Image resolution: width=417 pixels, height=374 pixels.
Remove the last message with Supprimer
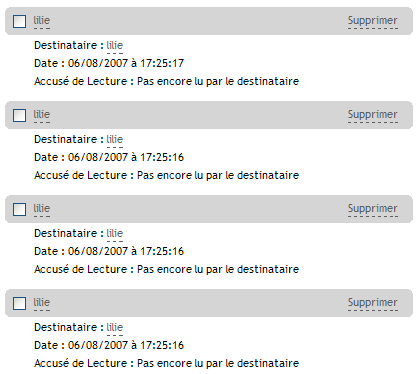[373, 303]
